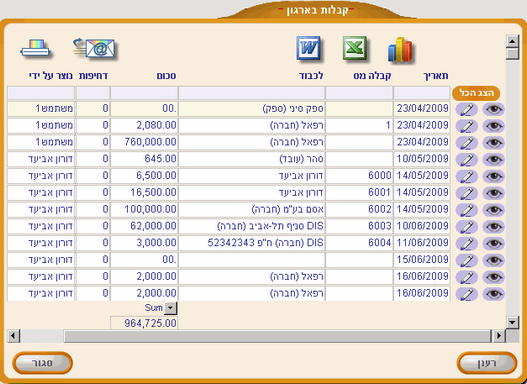The height and width of the screenshot is (384, 527).
Task: Click the הצג הכל show-all button
Action: [x=476, y=93]
